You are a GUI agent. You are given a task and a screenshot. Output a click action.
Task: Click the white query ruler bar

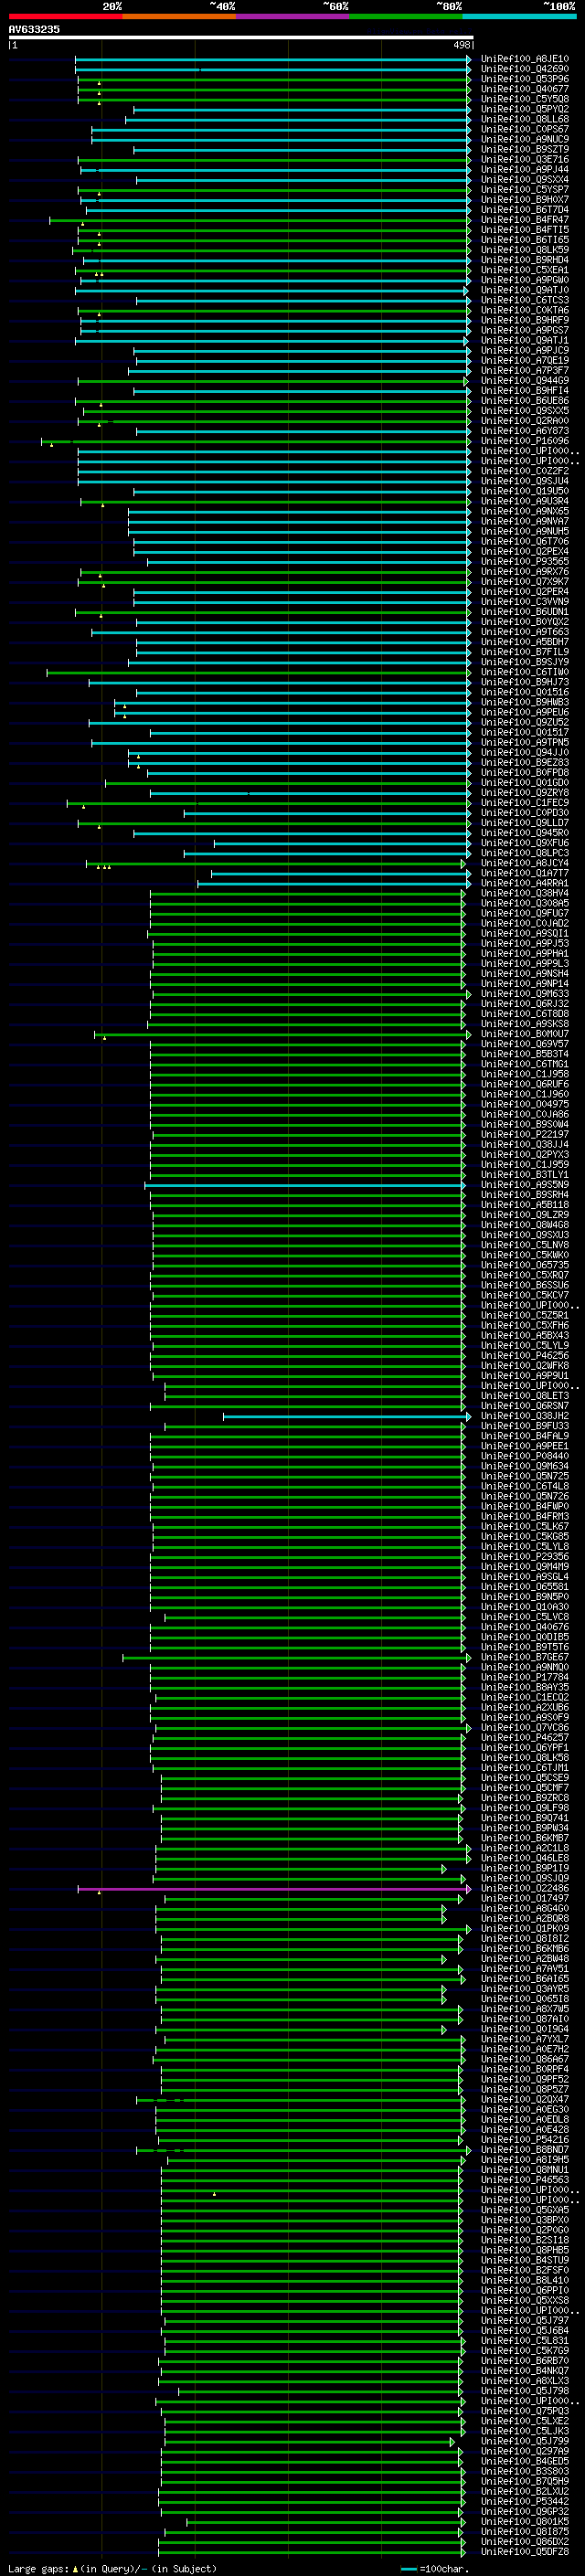[x=241, y=37]
